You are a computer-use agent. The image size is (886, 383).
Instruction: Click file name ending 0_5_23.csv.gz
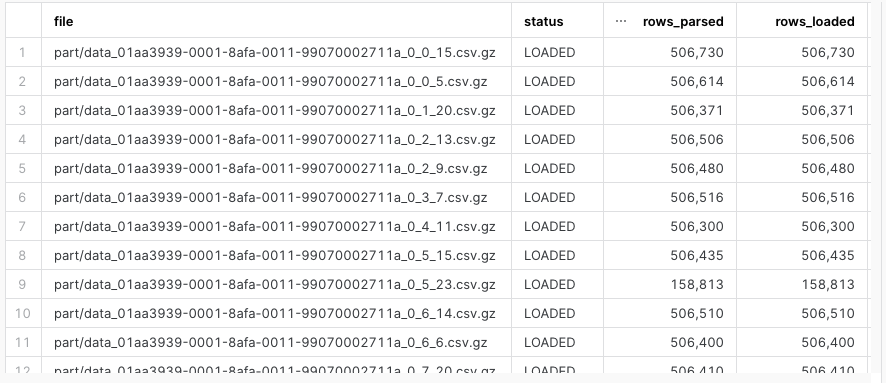(x=275, y=284)
